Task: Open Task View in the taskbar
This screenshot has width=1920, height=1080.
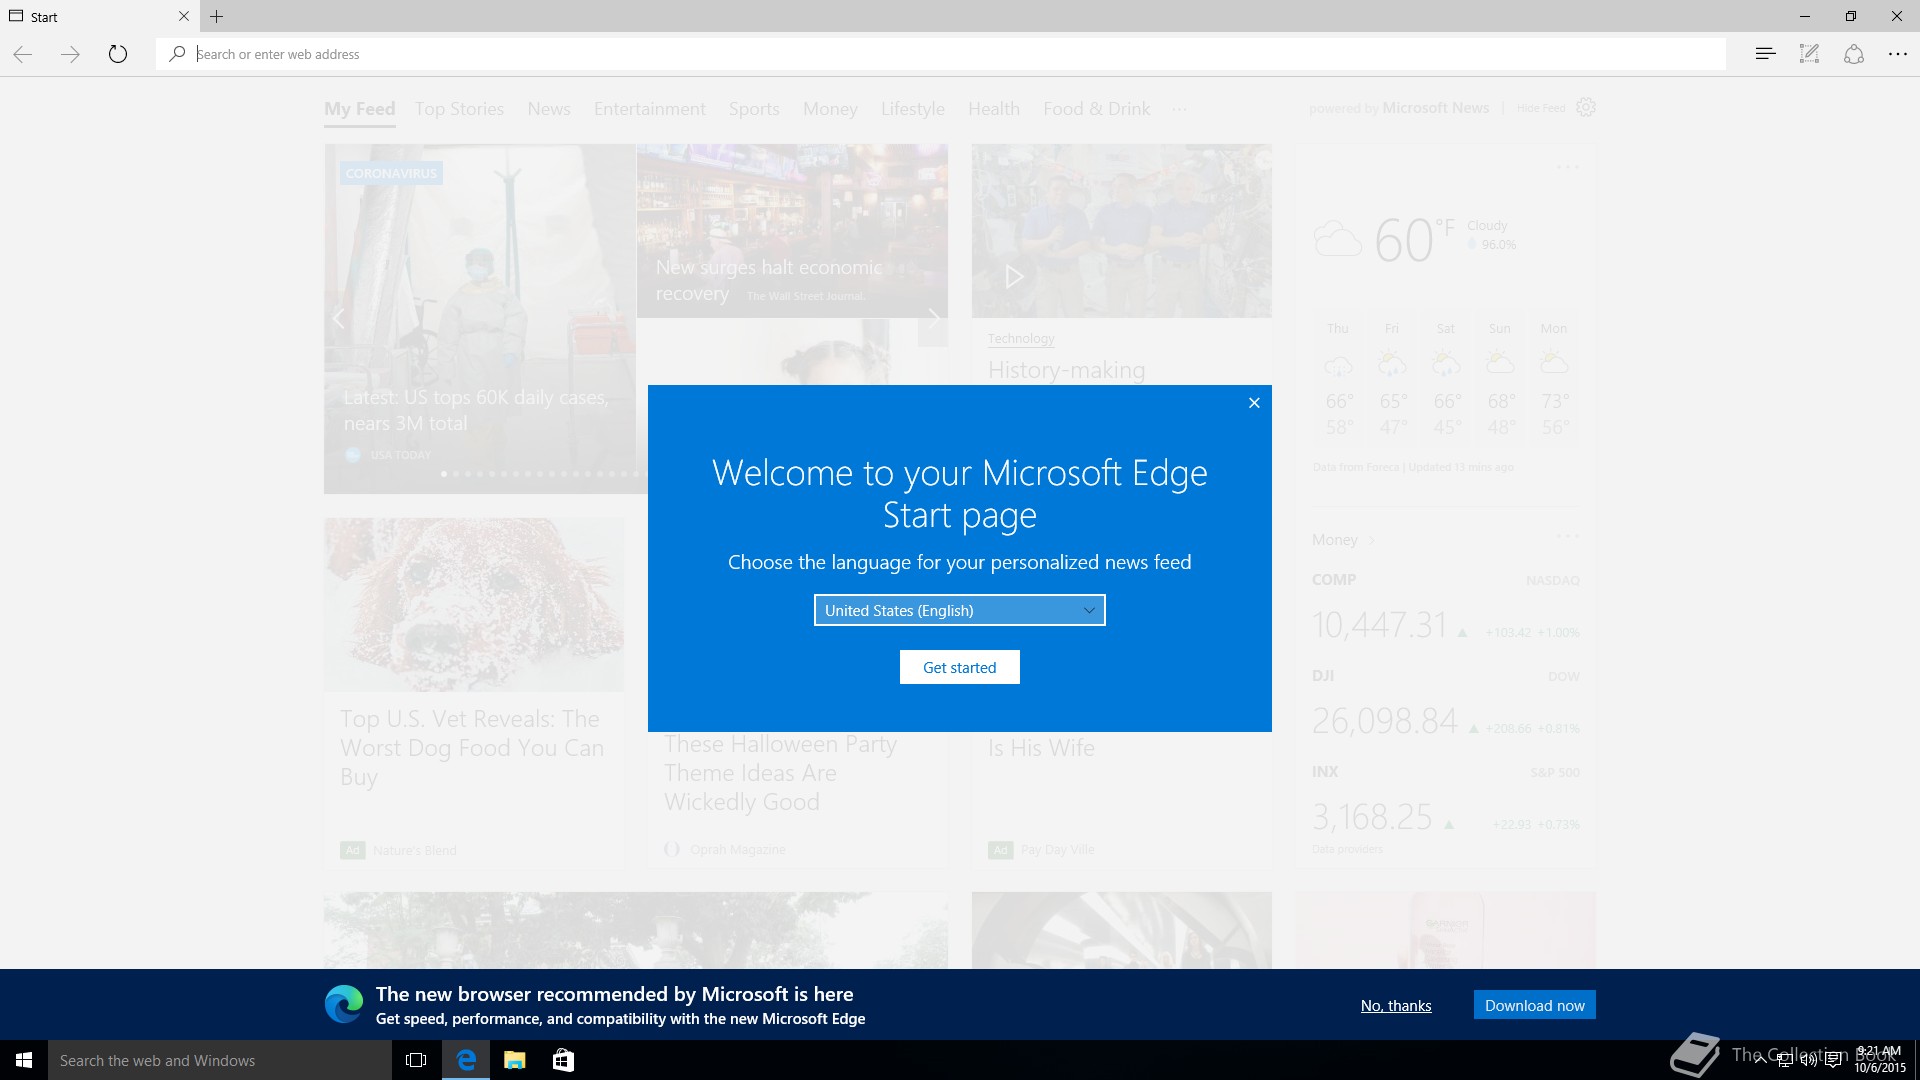Action: tap(416, 1060)
